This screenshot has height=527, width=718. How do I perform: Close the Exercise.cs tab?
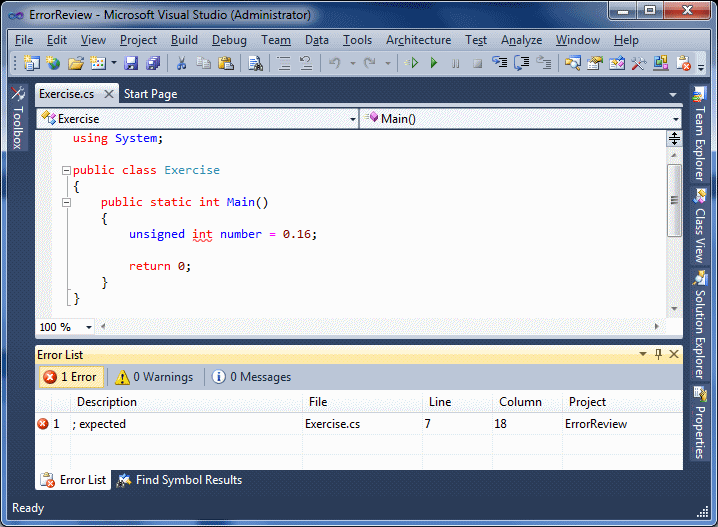pos(109,94)
